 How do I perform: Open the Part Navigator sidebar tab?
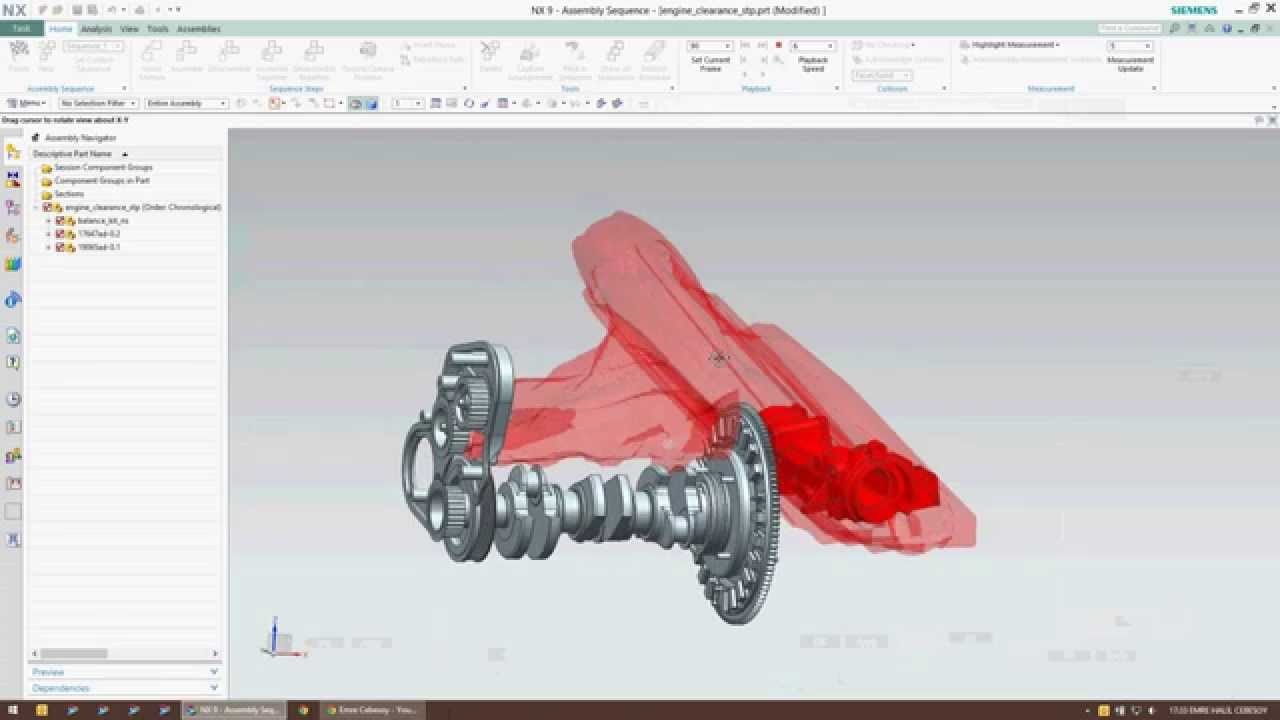[x=13, y=208]
